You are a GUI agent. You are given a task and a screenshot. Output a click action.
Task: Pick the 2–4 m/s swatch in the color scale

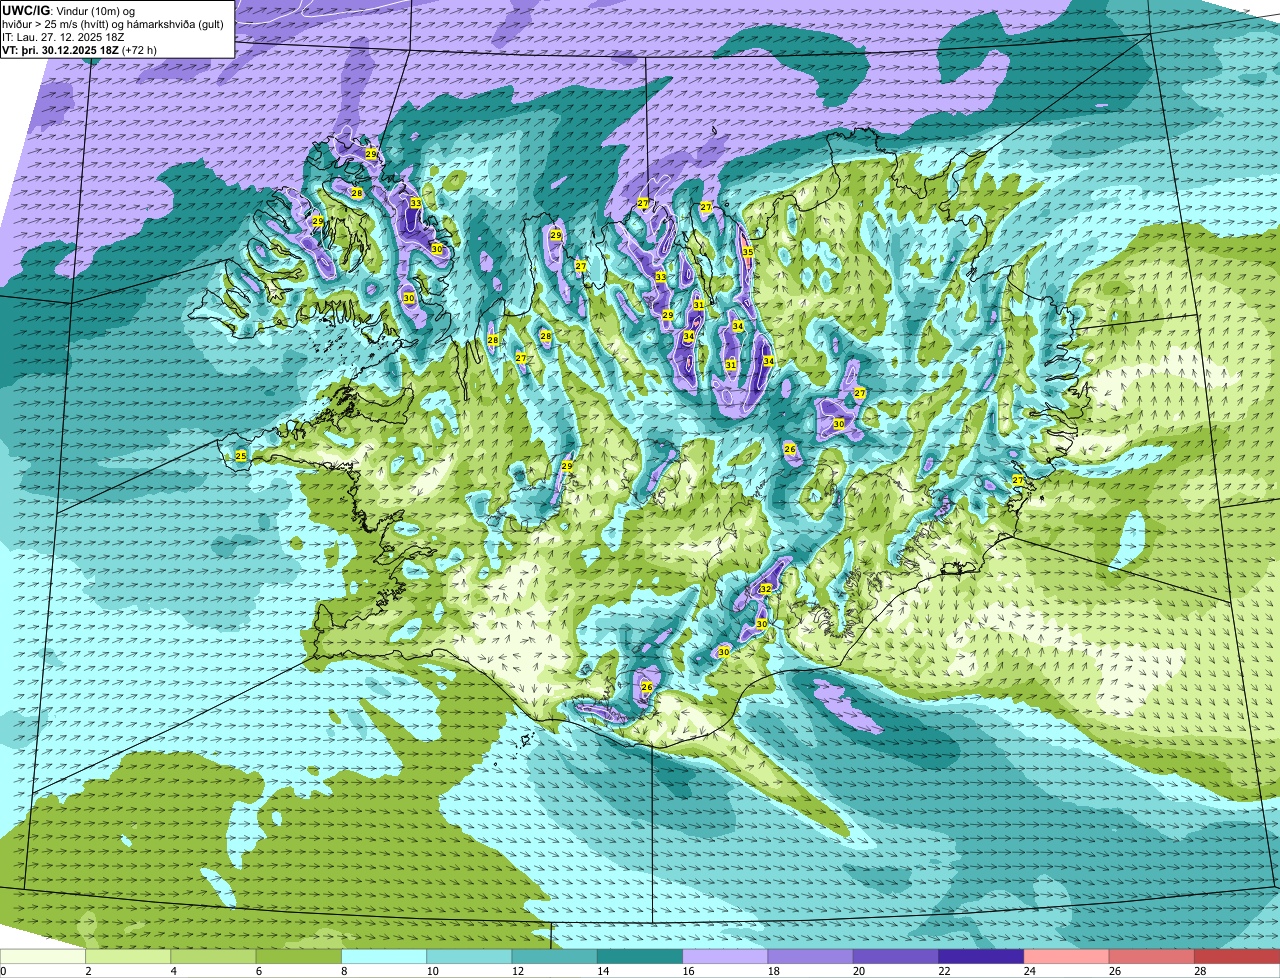(x=128, y=957)
